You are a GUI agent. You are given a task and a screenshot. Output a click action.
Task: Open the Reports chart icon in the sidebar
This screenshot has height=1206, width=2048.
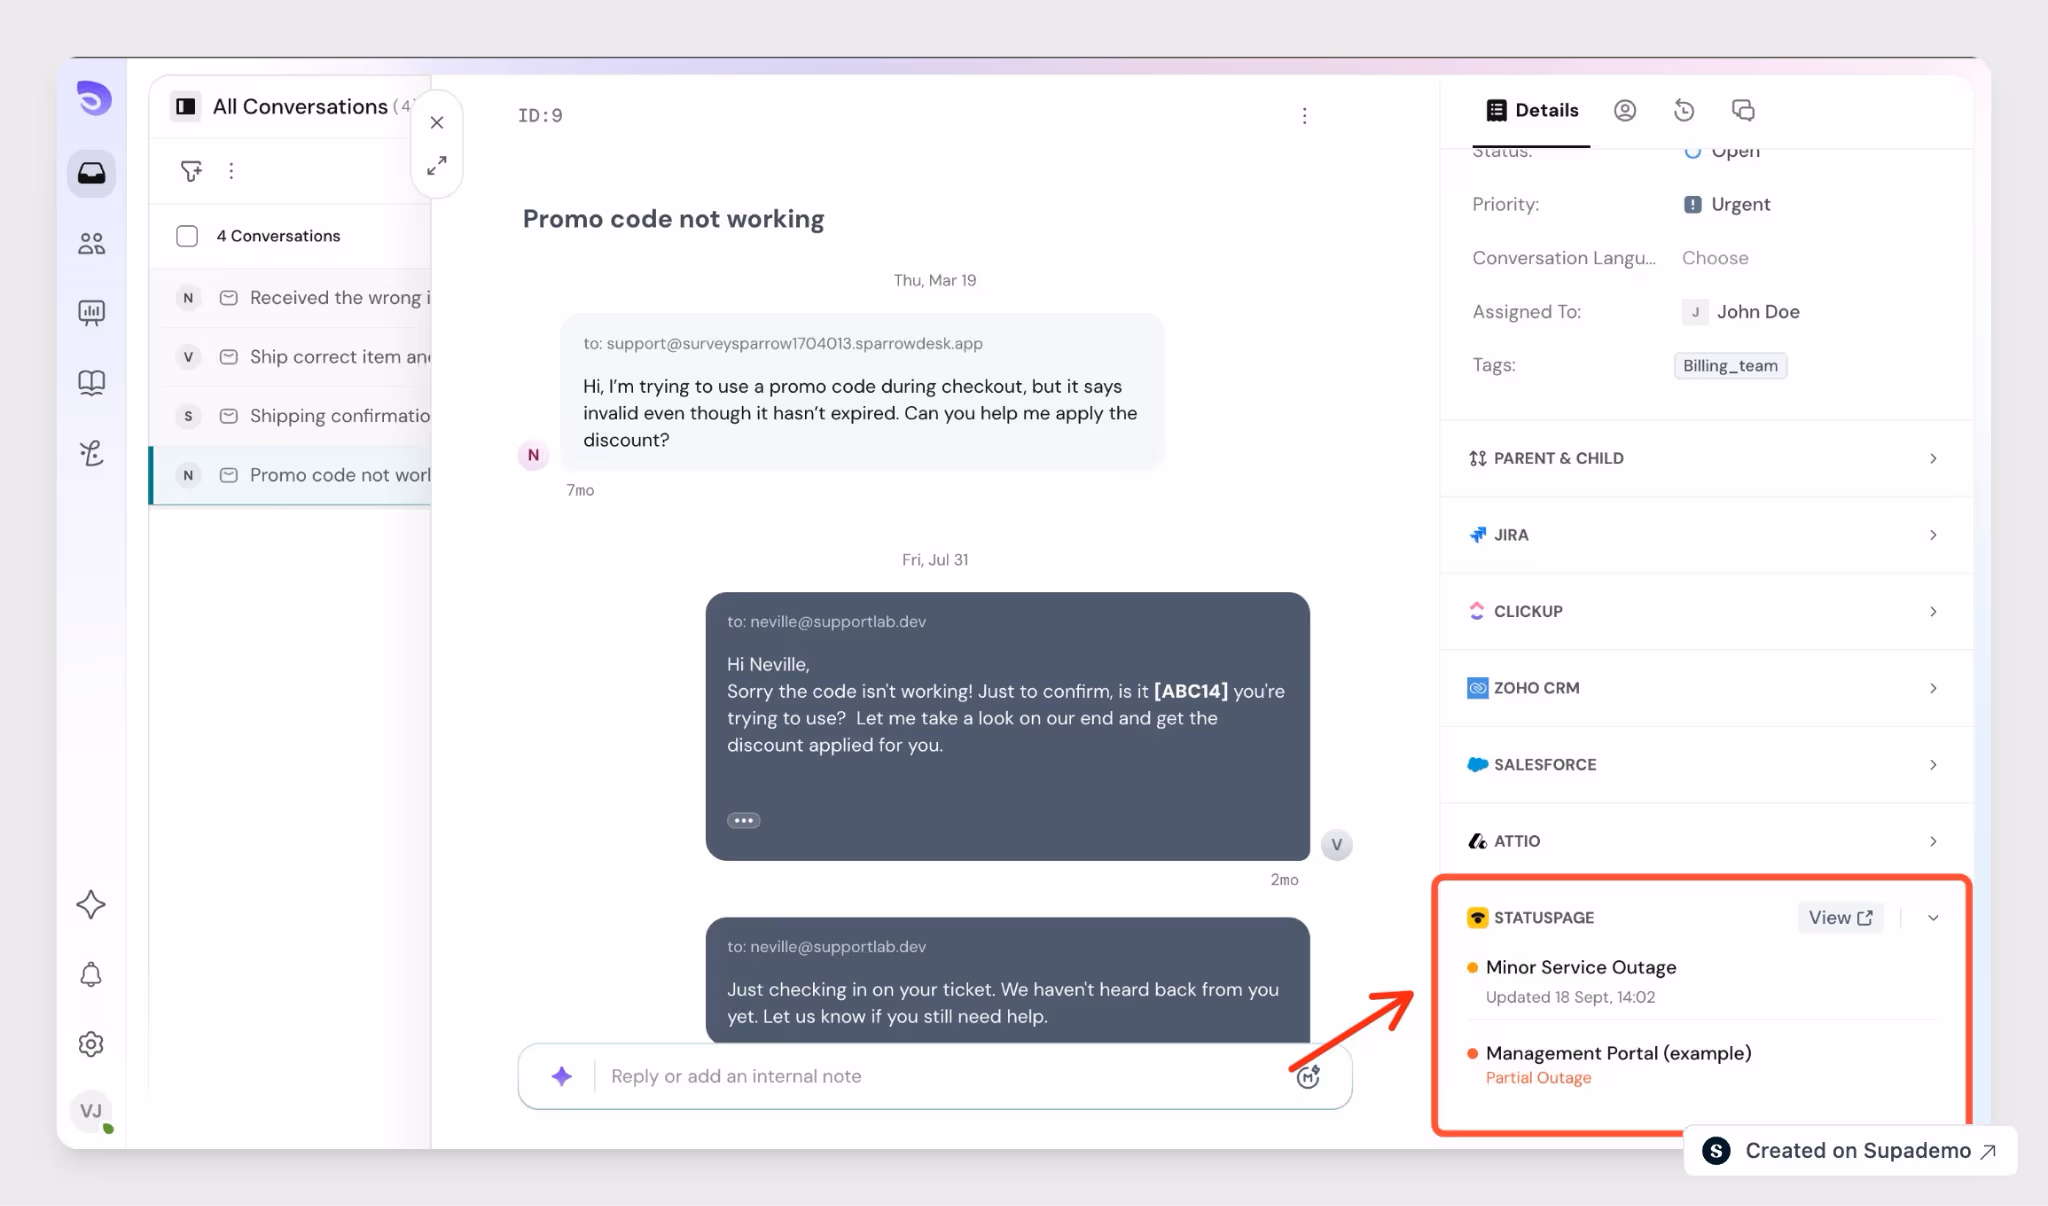tap(91, 313)
